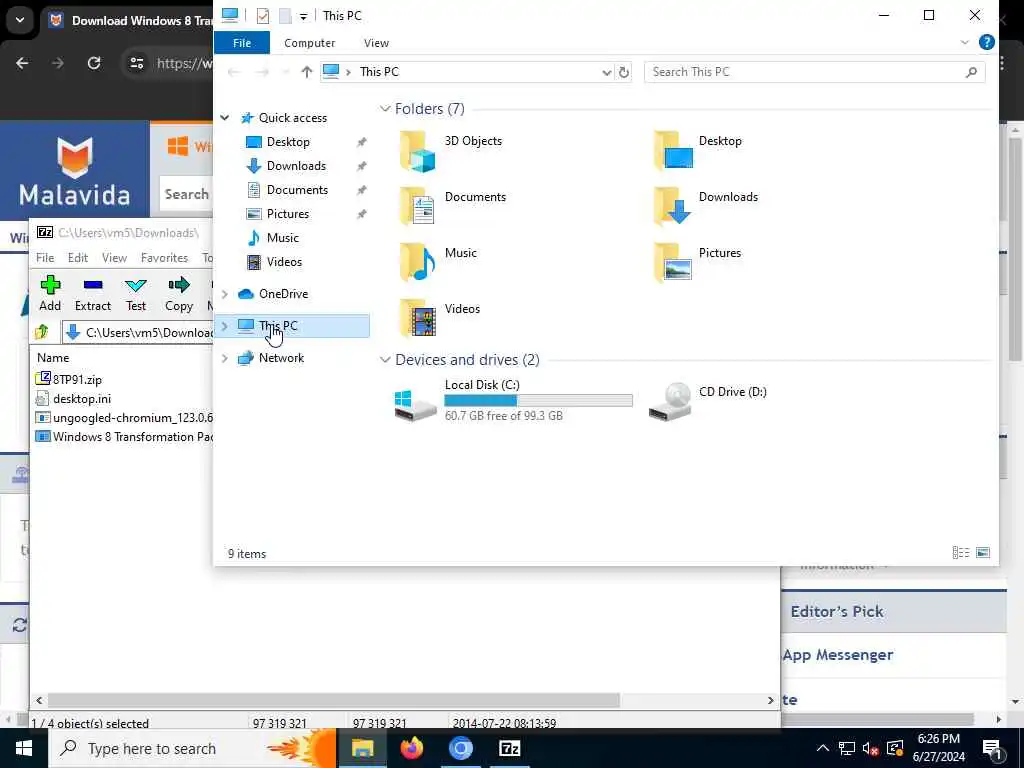
Task: Open the Pictures folder in Folders group
Action: pyautogui.click(x=697, y=261)
